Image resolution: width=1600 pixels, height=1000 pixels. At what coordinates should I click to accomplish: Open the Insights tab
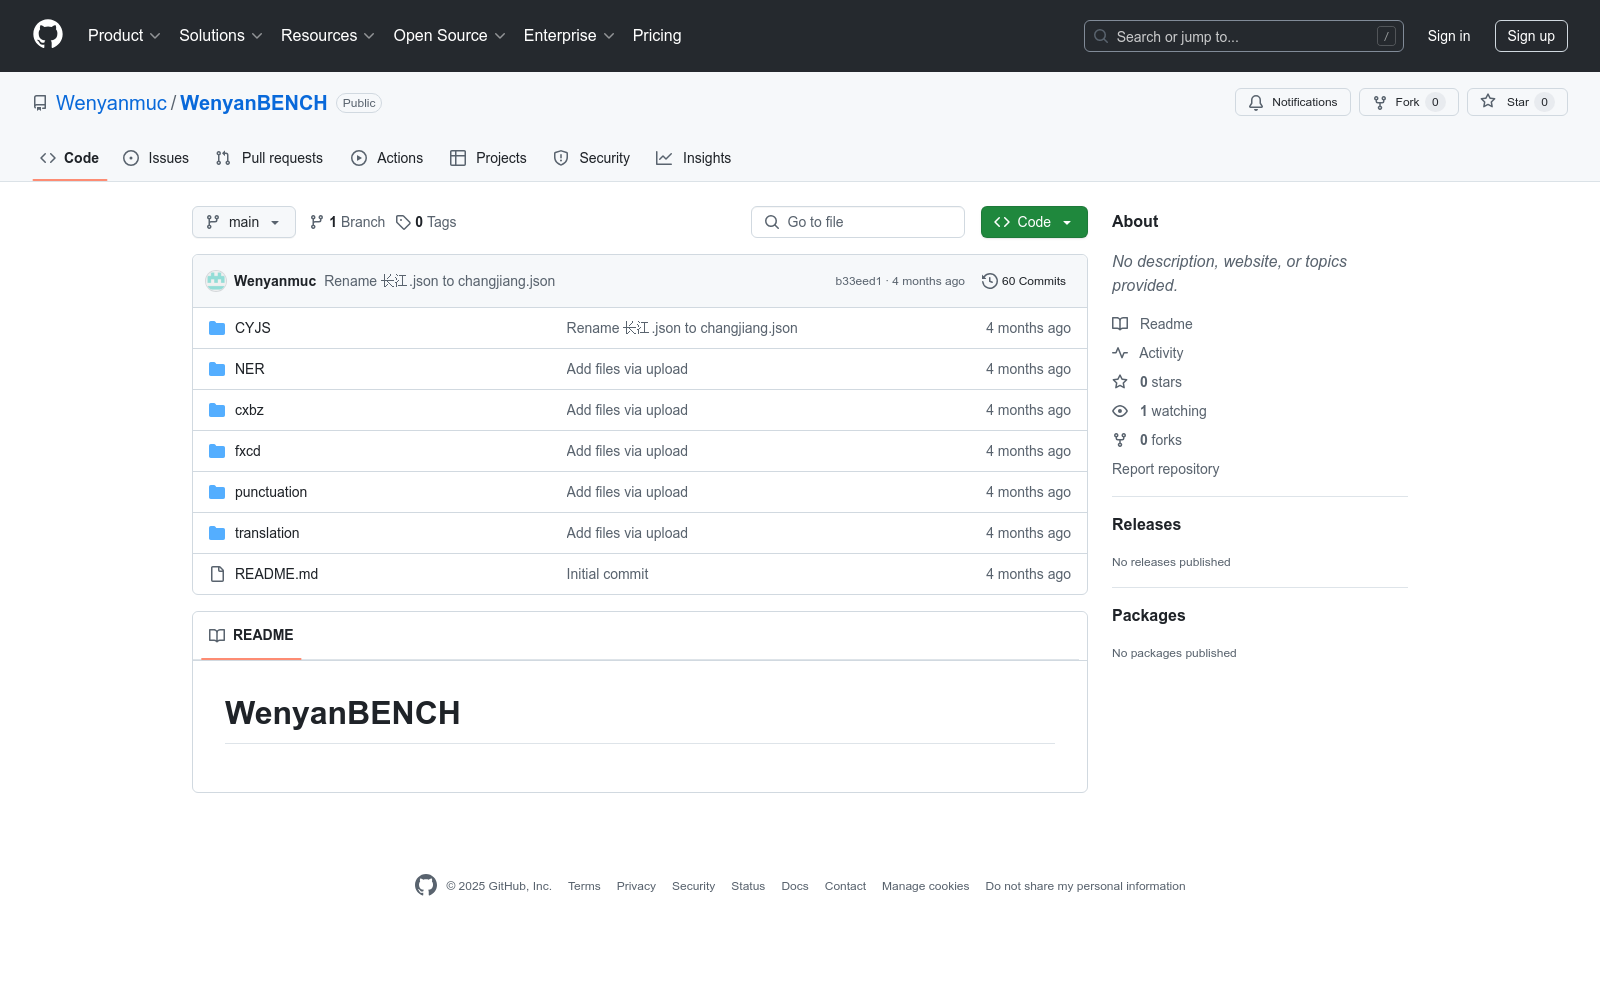(694, 158)
